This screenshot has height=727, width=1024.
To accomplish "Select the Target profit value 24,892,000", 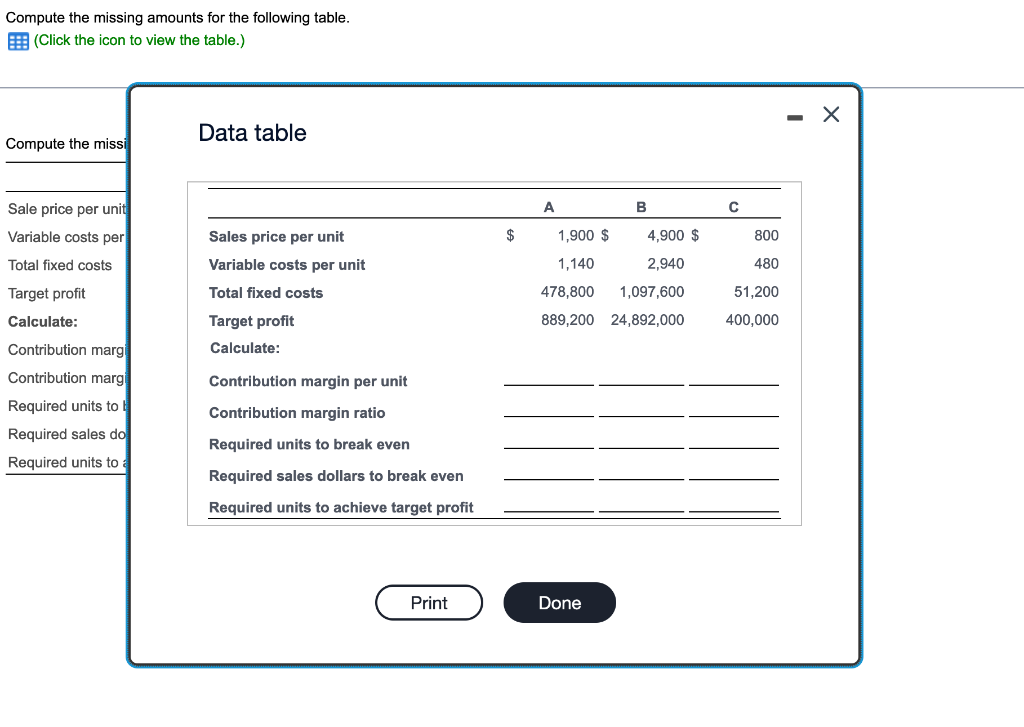I will point(646,320).
